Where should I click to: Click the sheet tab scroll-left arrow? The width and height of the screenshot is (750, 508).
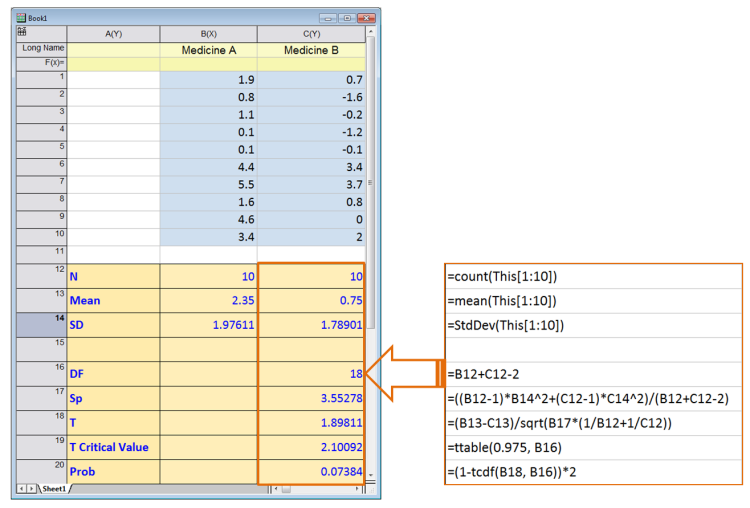click(x=21, y=489)
